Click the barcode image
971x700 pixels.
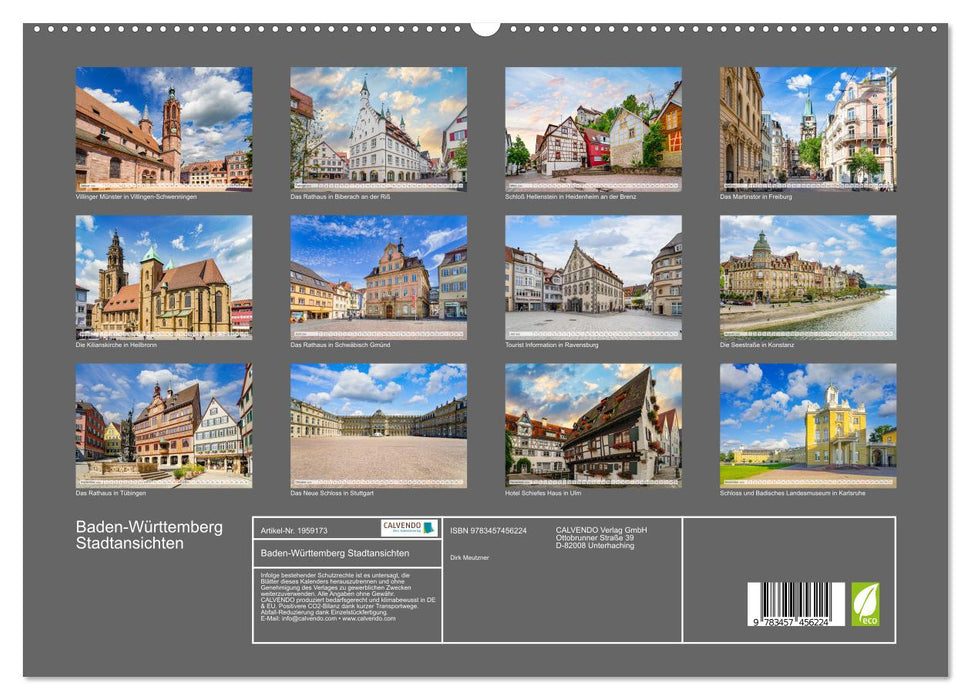(x=795, y=603)
